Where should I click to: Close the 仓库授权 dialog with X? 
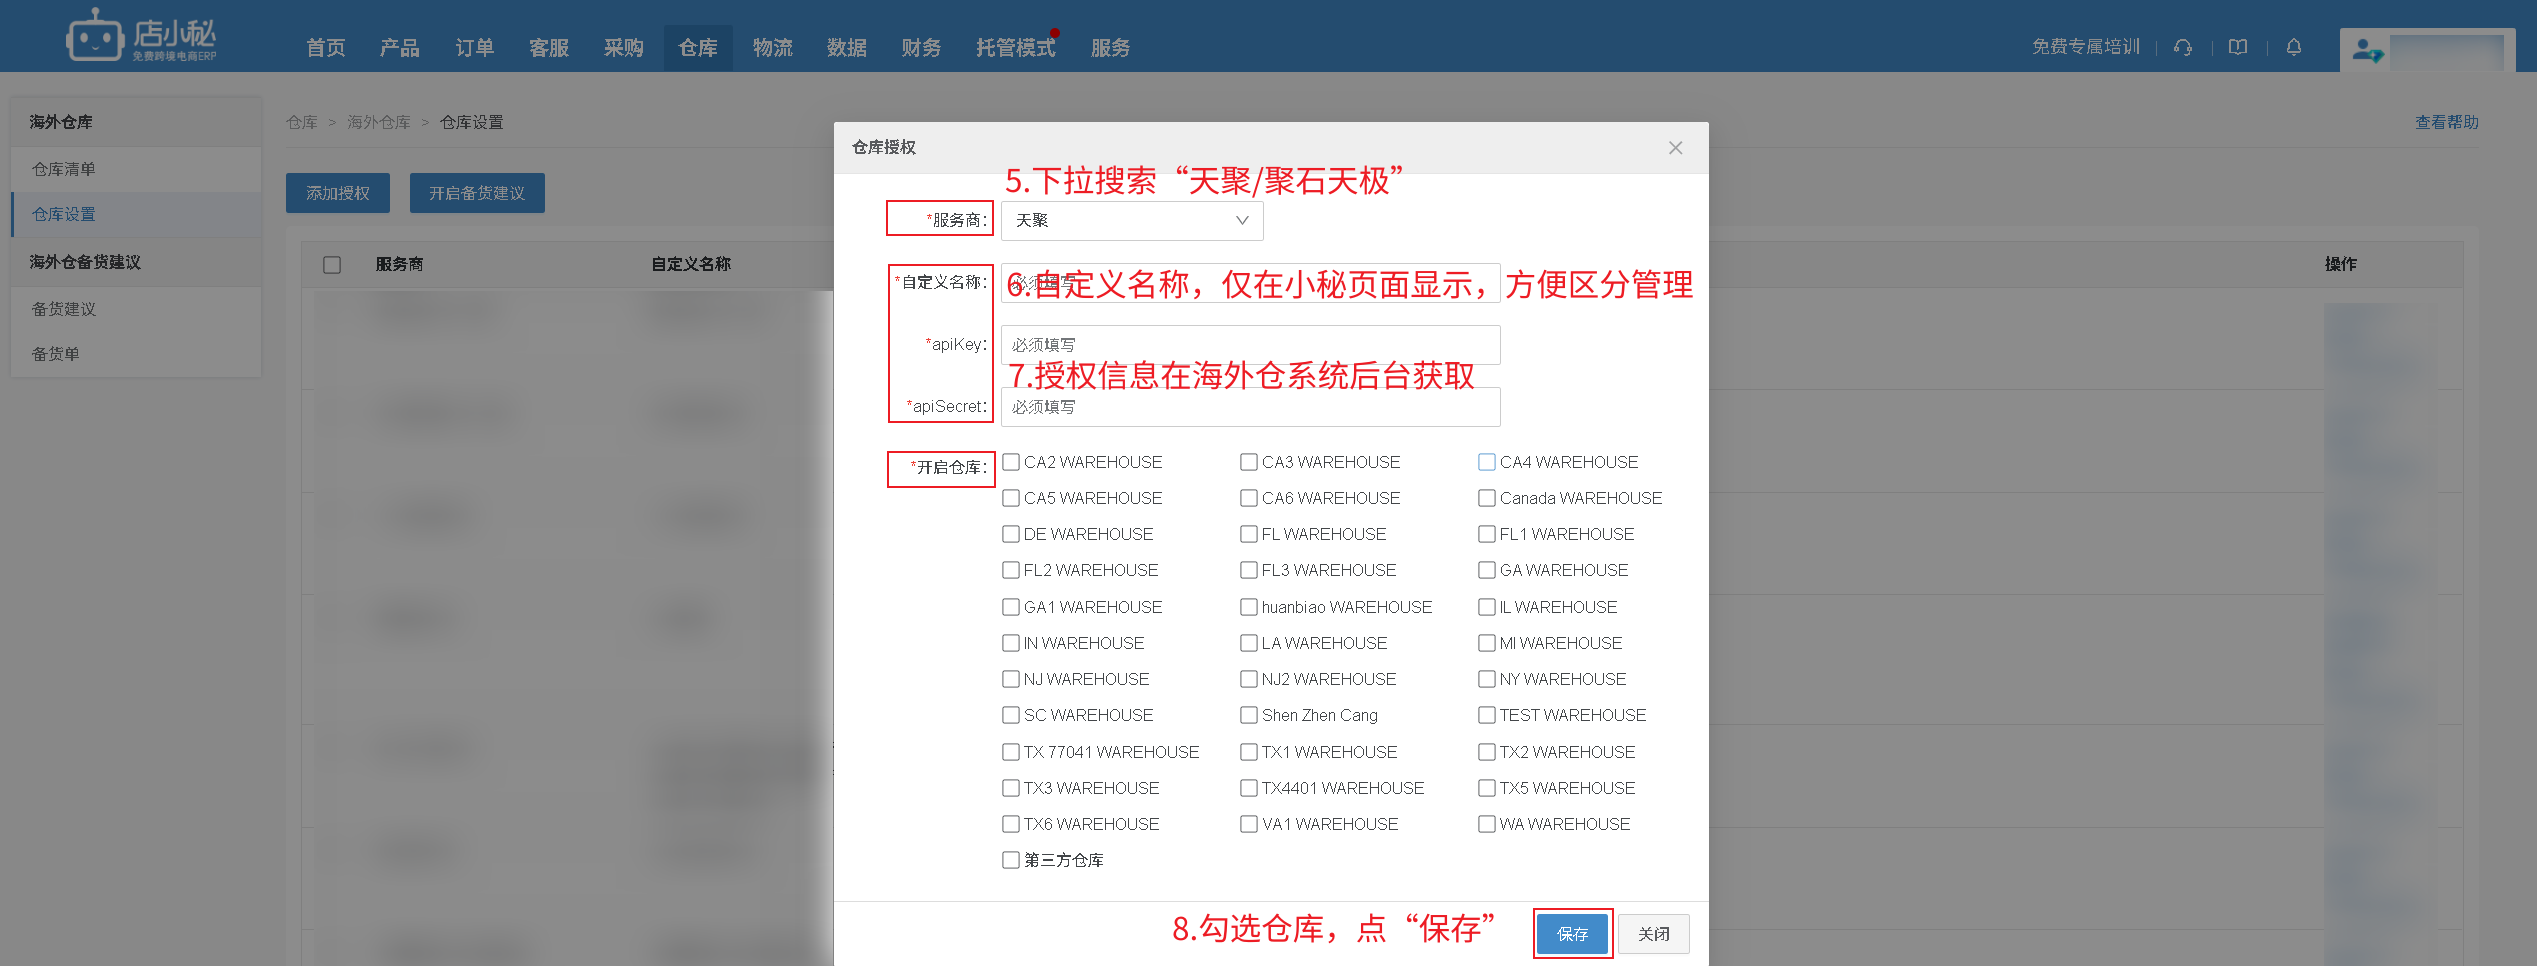coord(1675,148)
